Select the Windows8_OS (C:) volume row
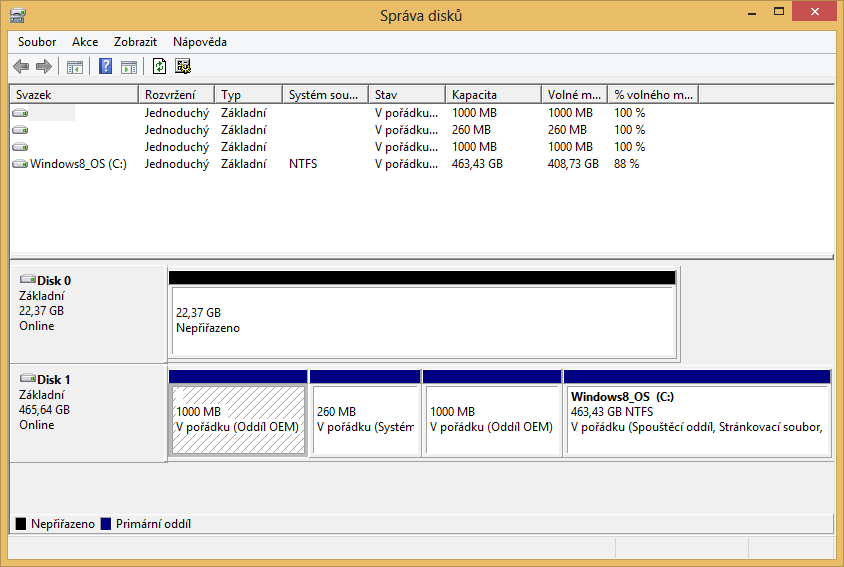This screenshot has height=567, width=844. point(78,164)
